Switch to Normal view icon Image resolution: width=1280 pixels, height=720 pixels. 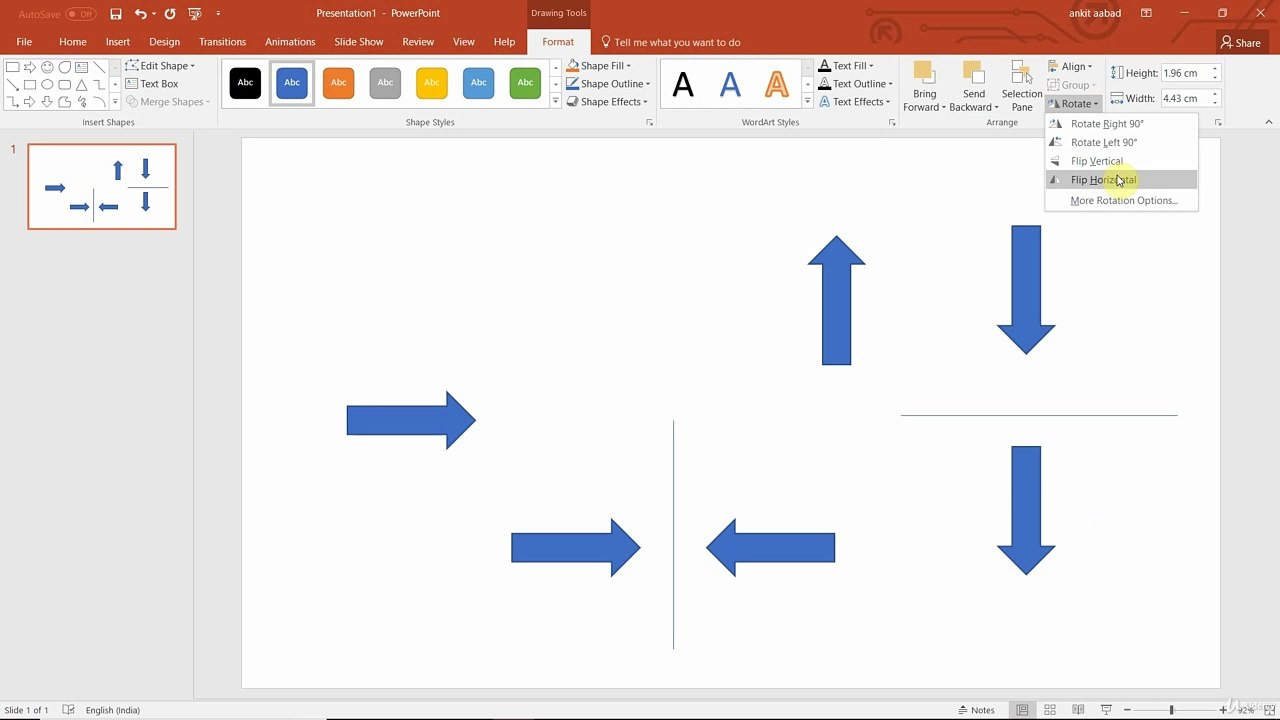1022,710
